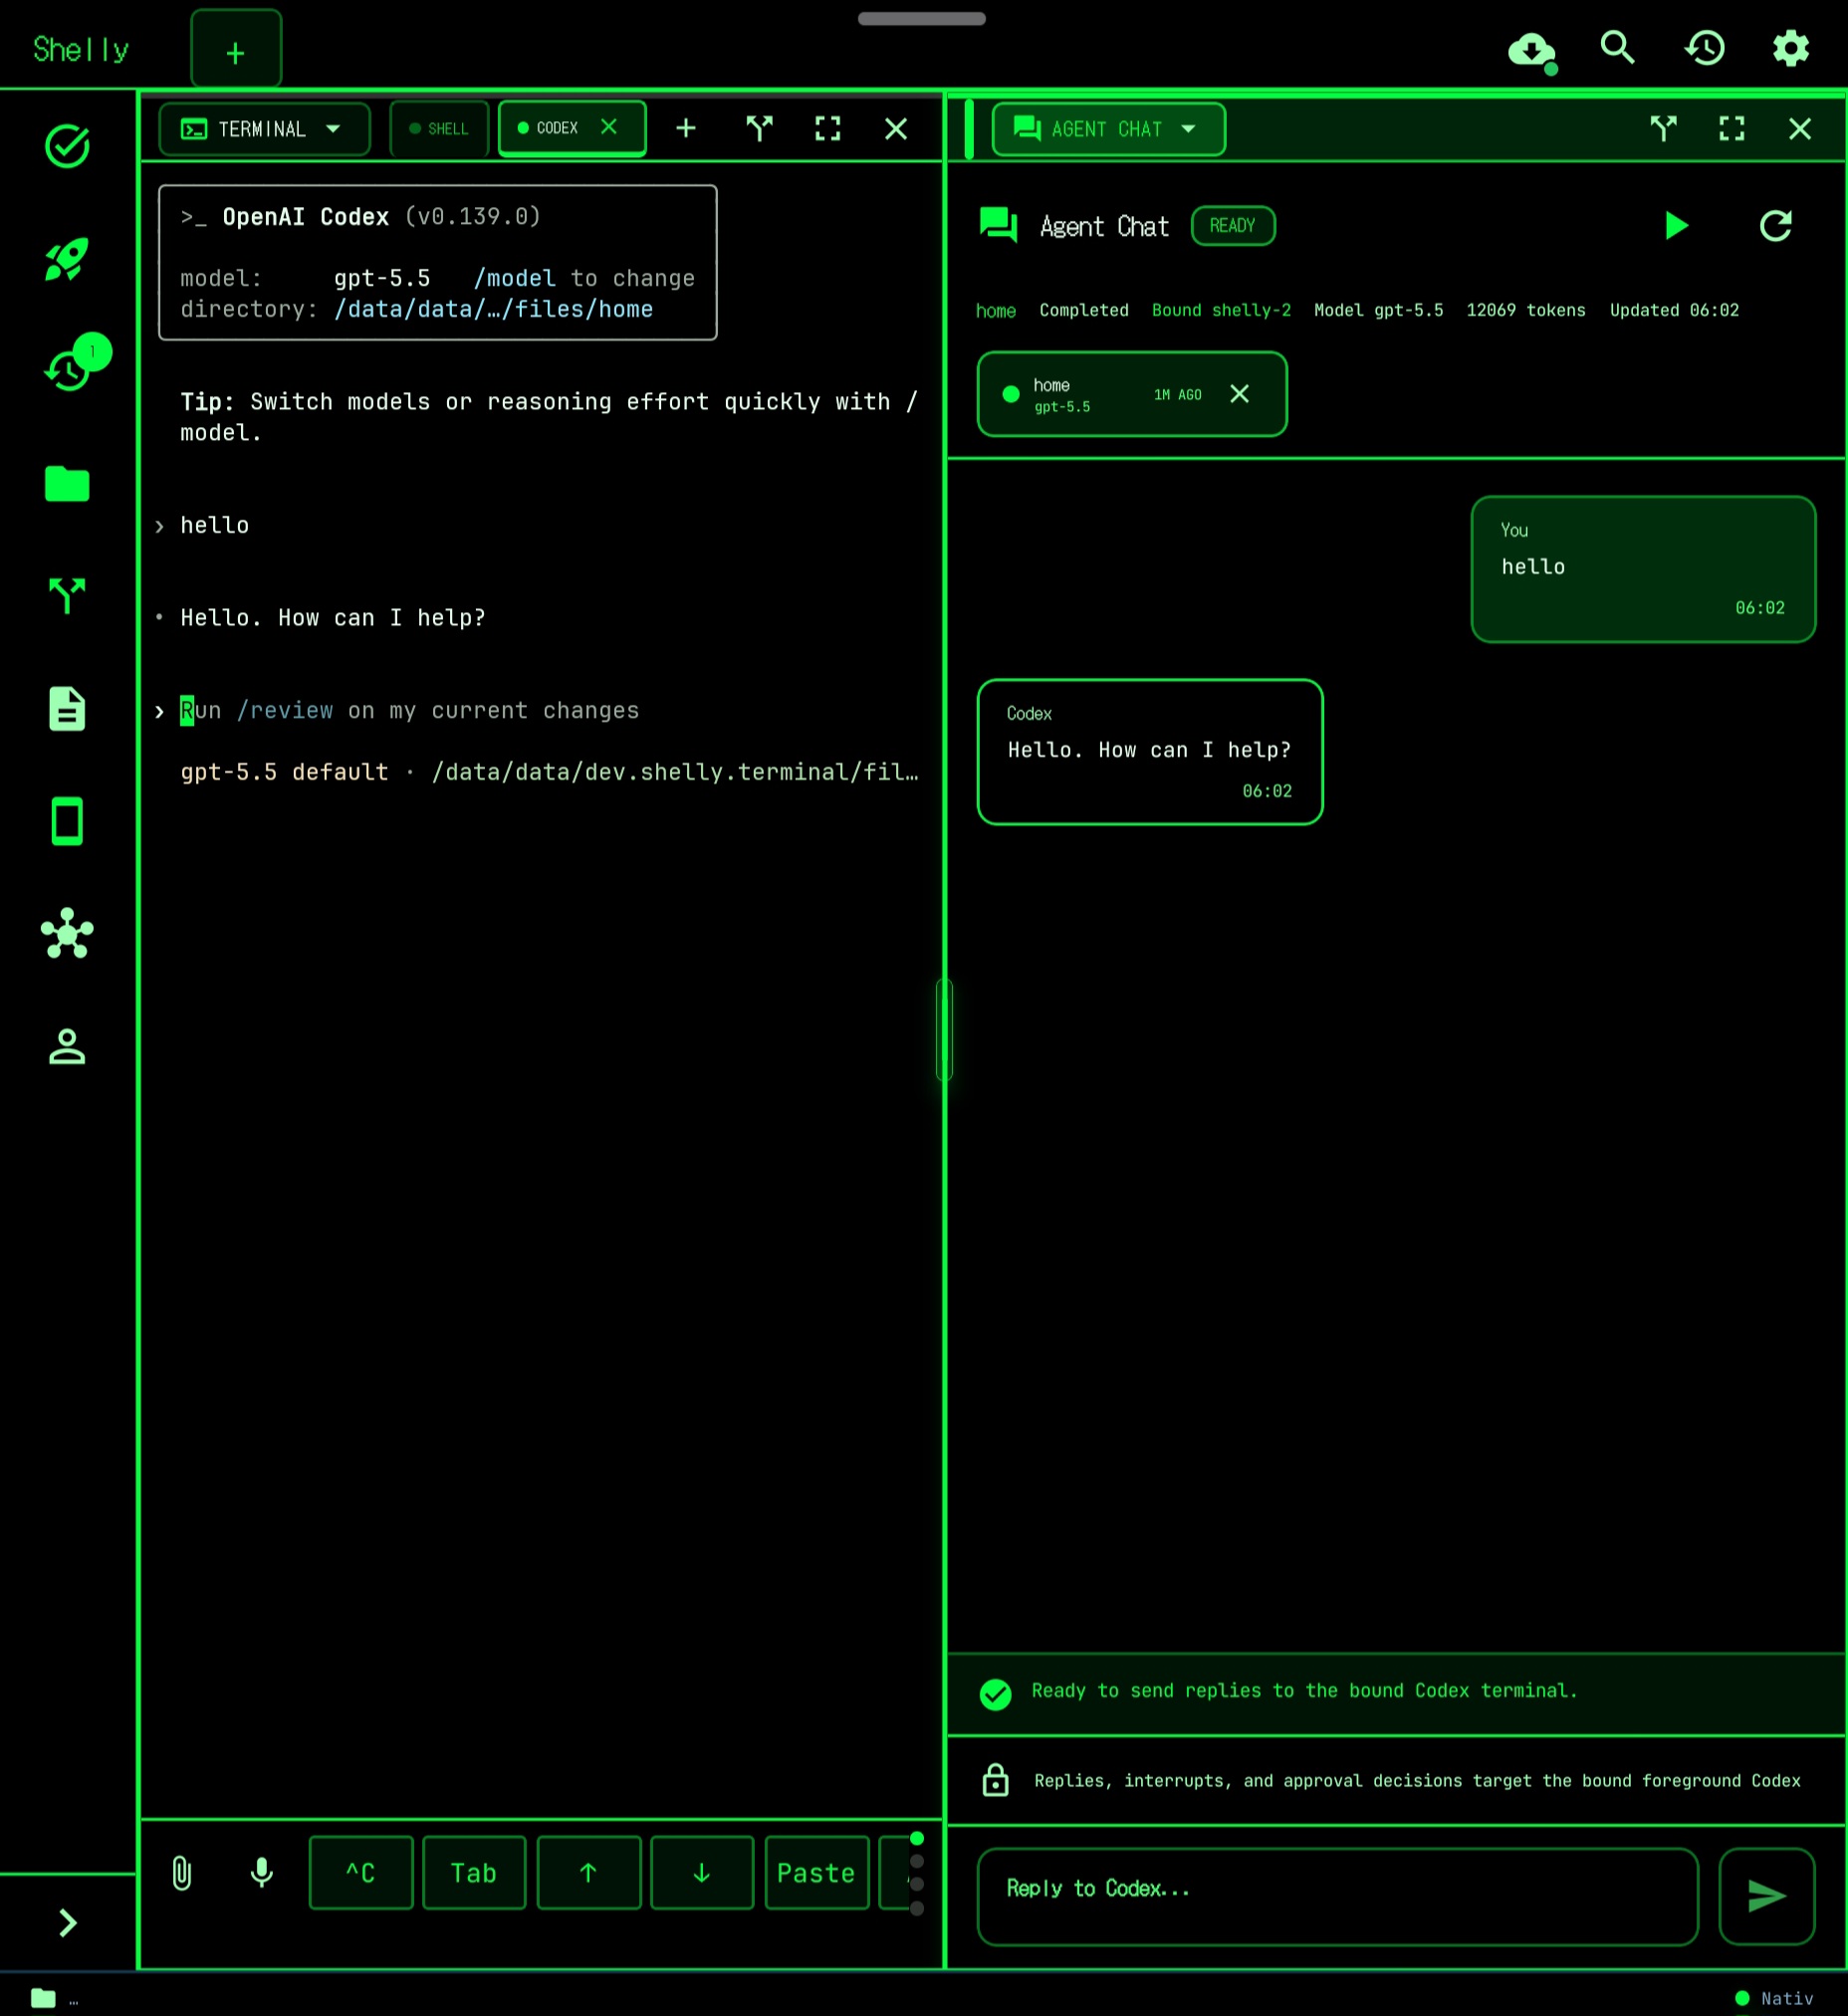The height and width of the screenshot is (2016, 1848).
Task: Click the 12069 tokens text
Action: click(x=1526, y=310)
